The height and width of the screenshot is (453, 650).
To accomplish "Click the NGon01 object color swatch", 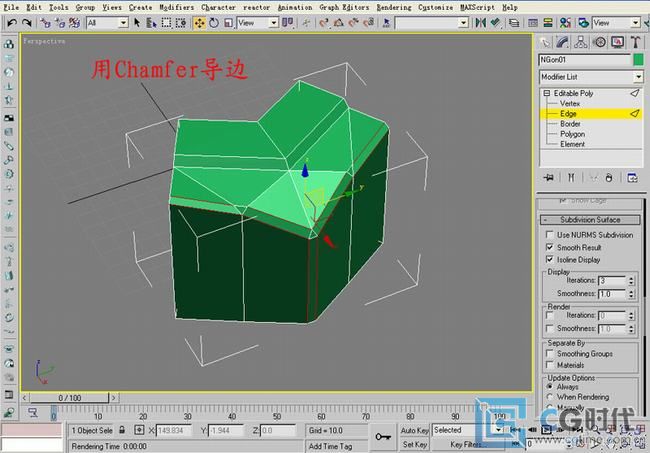I will 637,60.
